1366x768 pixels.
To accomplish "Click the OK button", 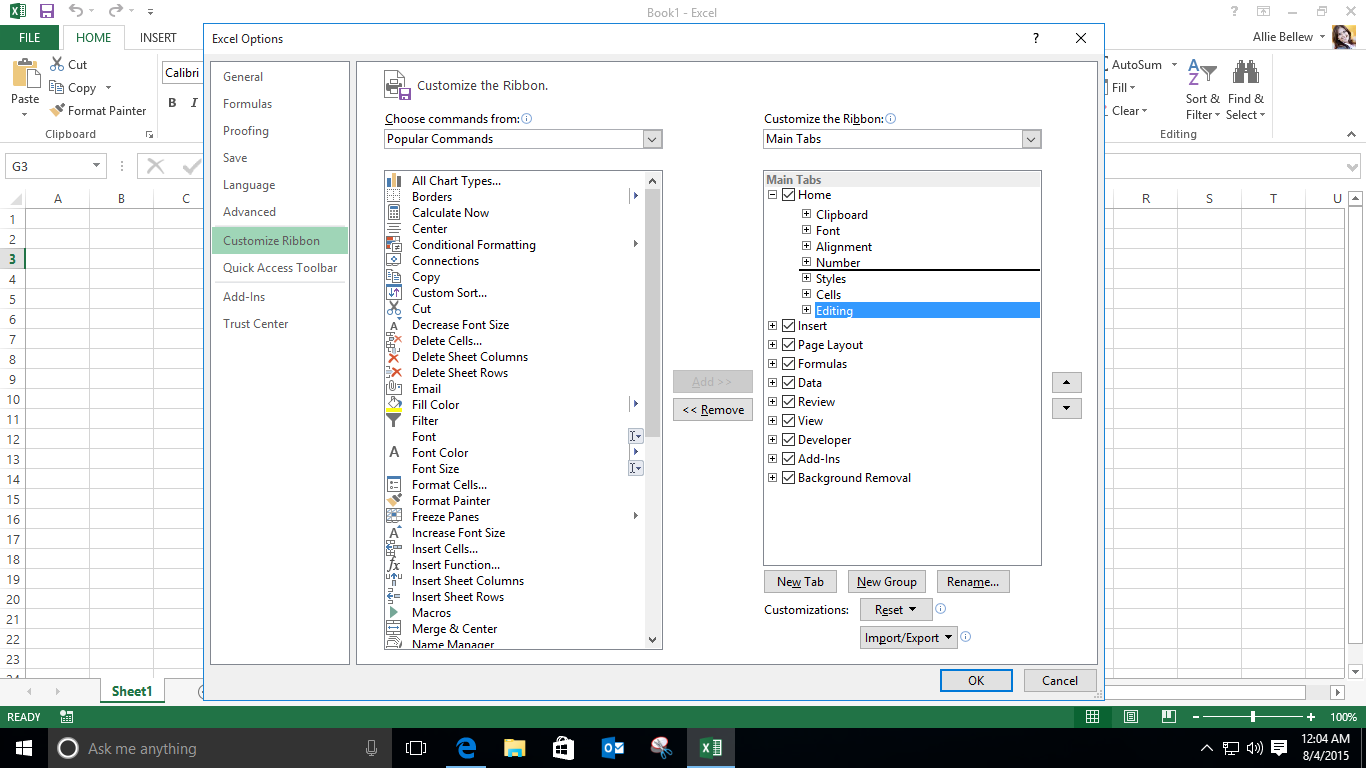I will coord(976,681).
